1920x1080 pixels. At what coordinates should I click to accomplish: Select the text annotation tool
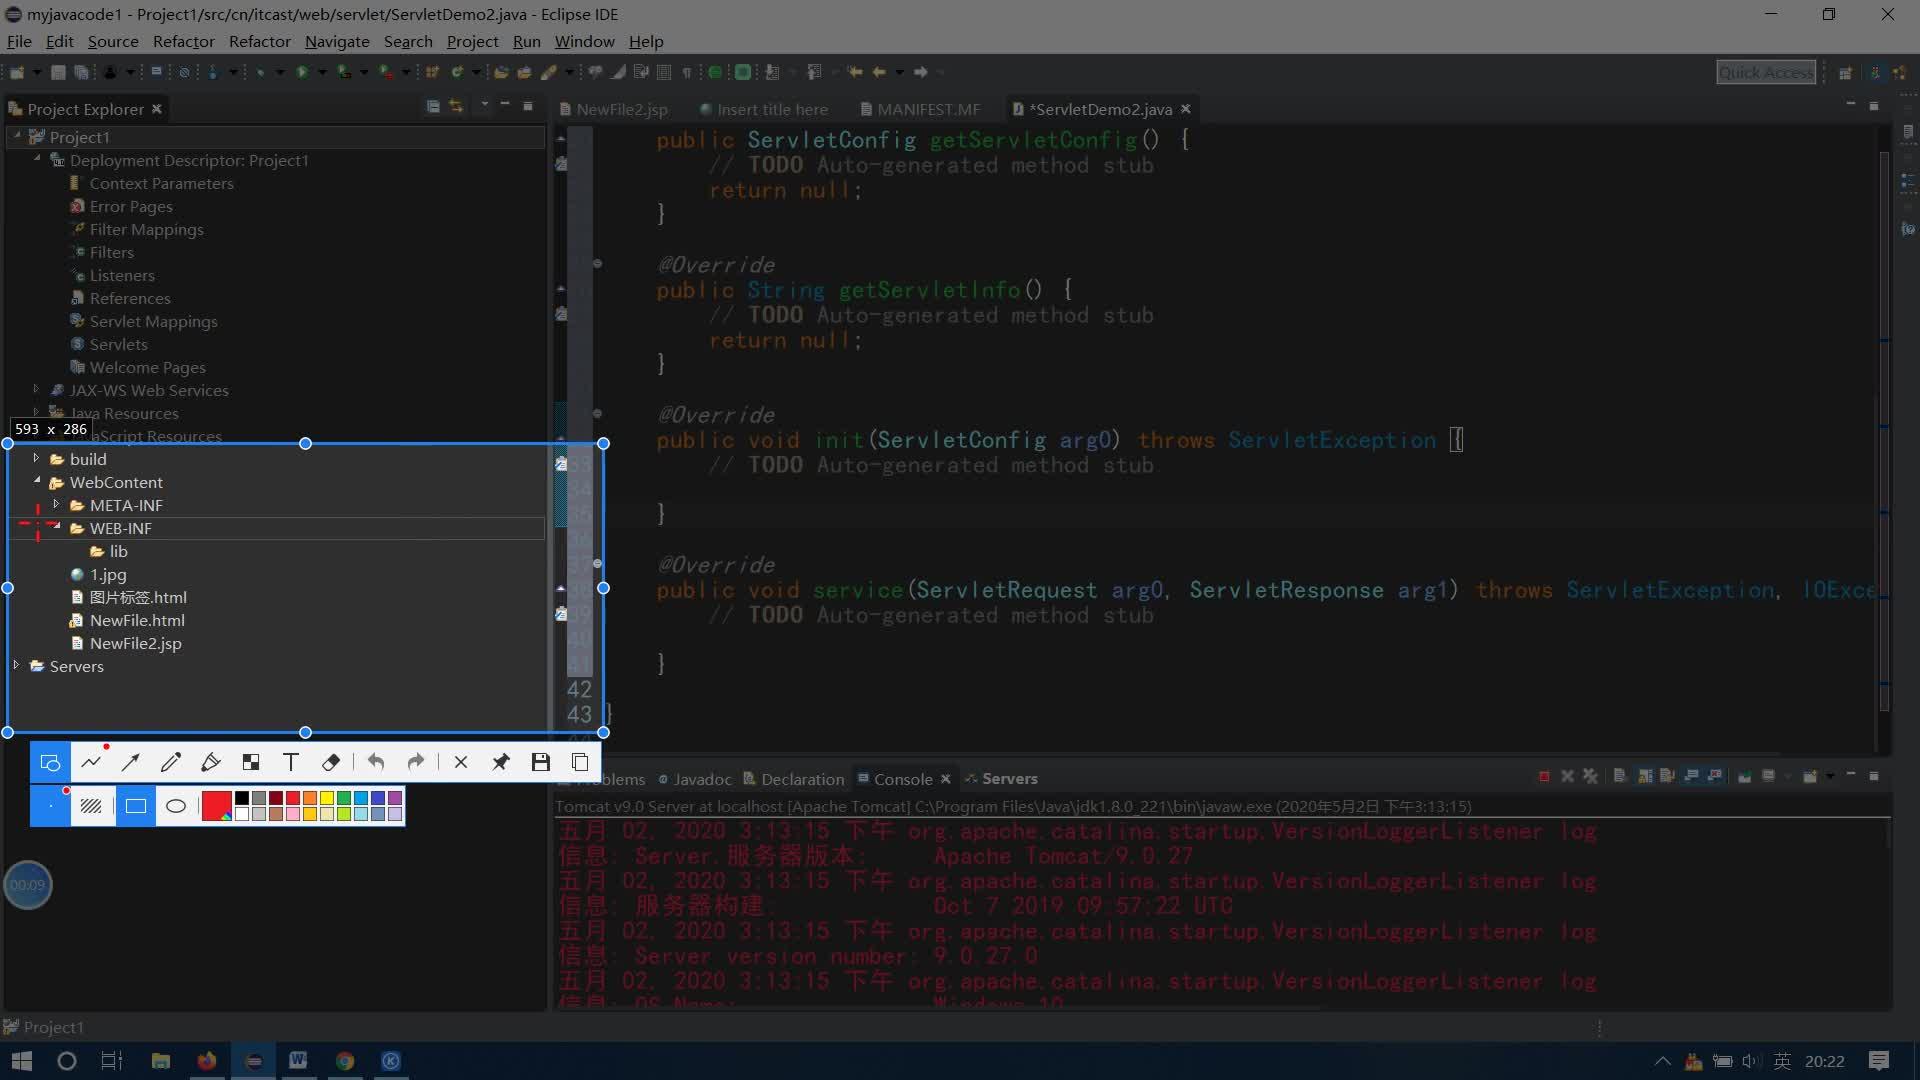pos(291,763)
